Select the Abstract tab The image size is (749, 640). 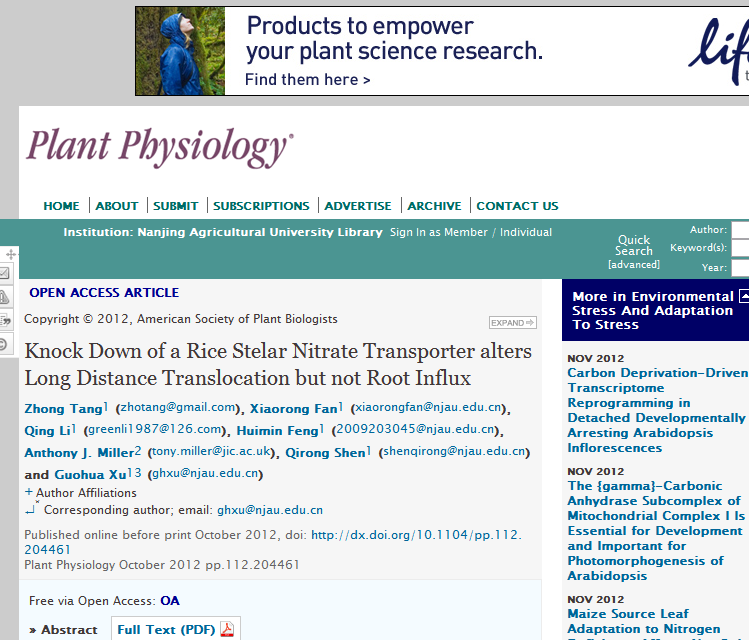pos(63,630)
